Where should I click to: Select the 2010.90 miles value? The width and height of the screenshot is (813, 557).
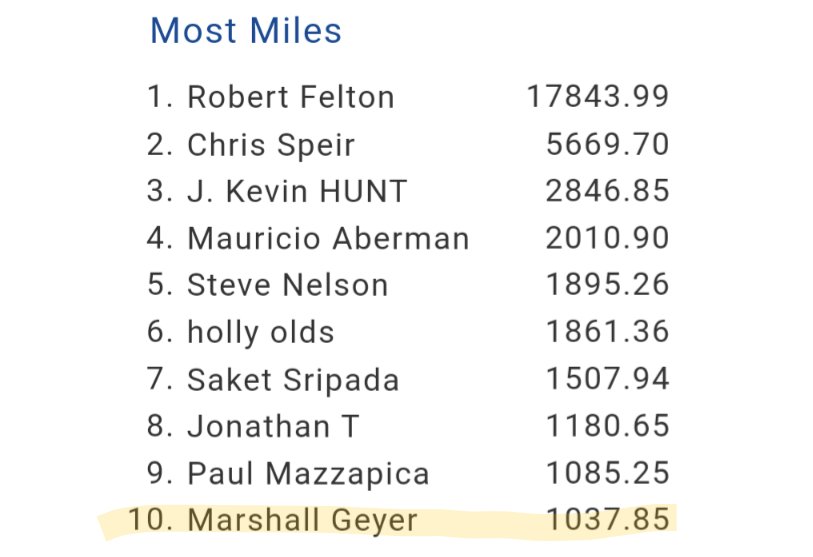pyautogui.click(x=607, y=238)
